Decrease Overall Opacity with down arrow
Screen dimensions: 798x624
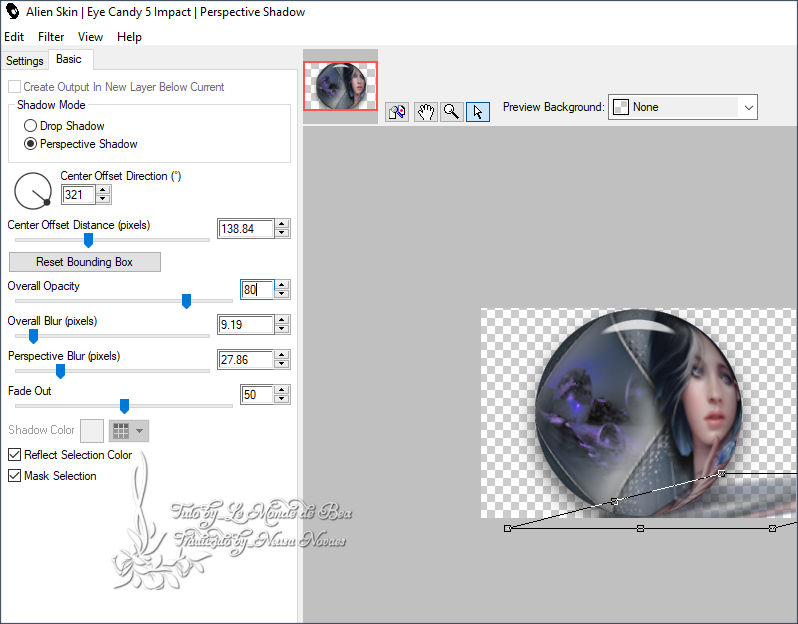tap(282, 294)
